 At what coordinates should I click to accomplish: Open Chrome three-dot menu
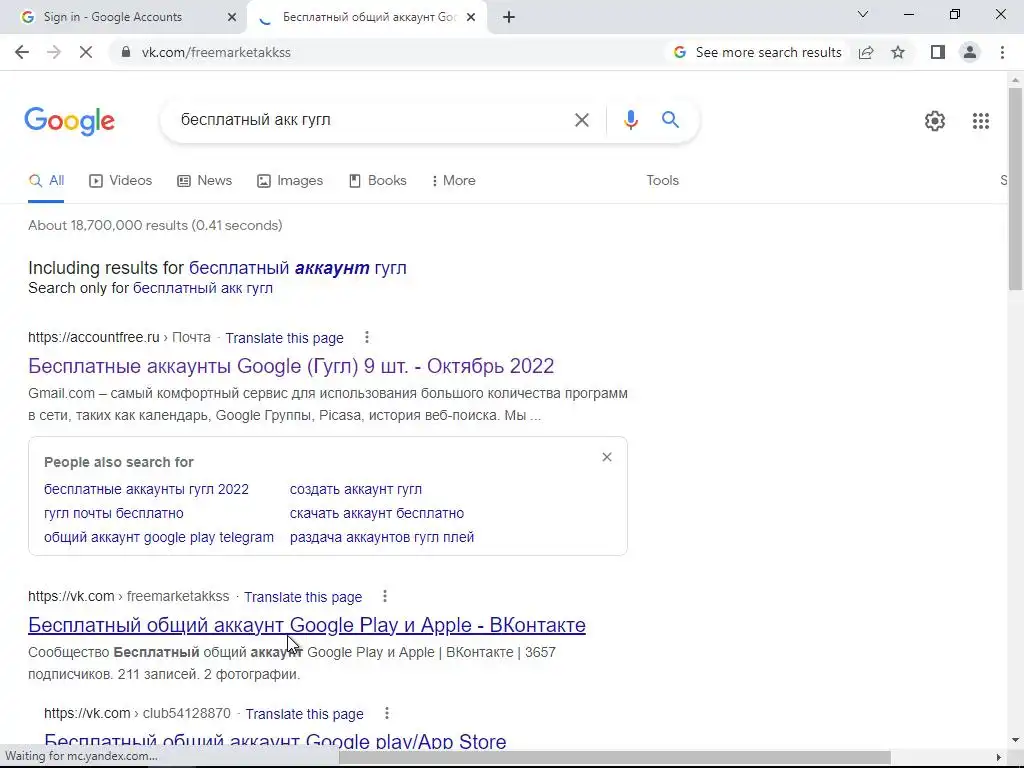(1002, 52)
